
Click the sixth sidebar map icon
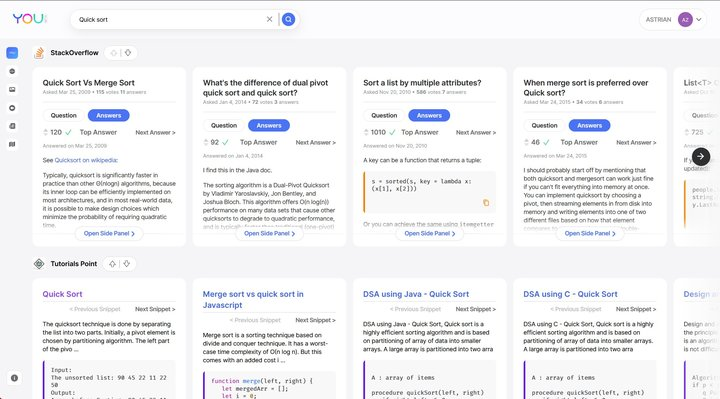tap(12, 144)
